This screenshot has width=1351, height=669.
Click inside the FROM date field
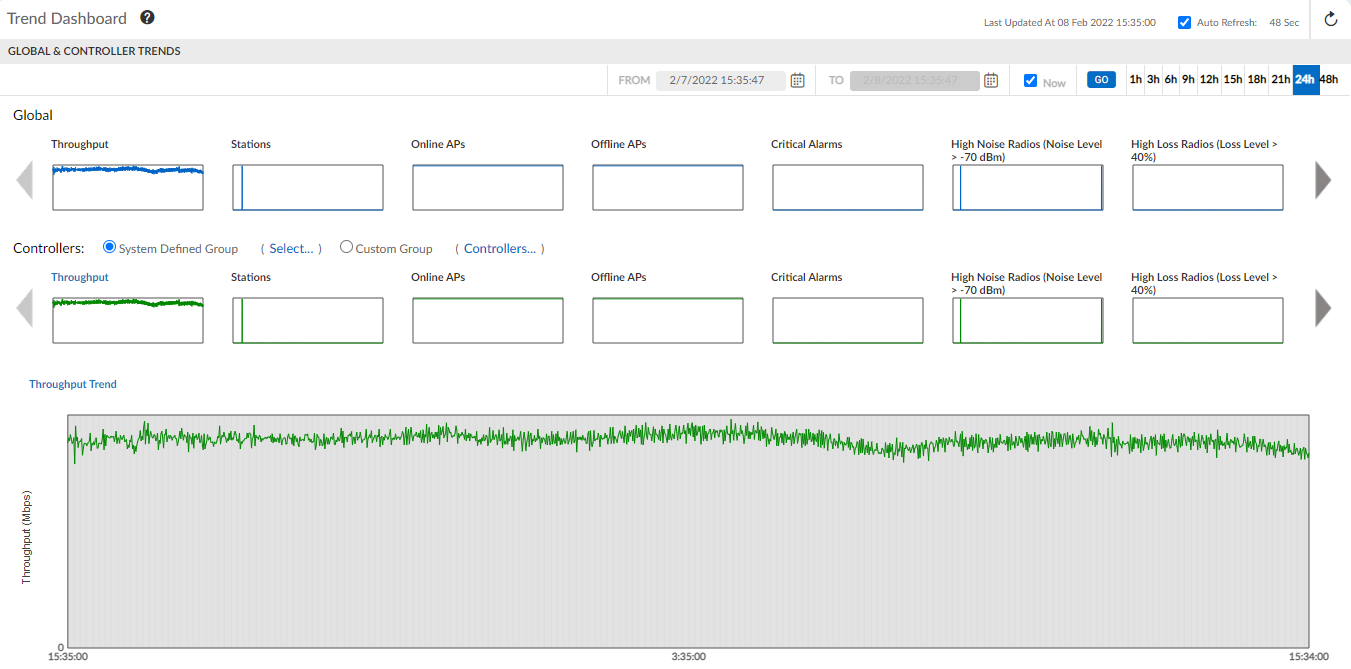click(x=718, y=79)
